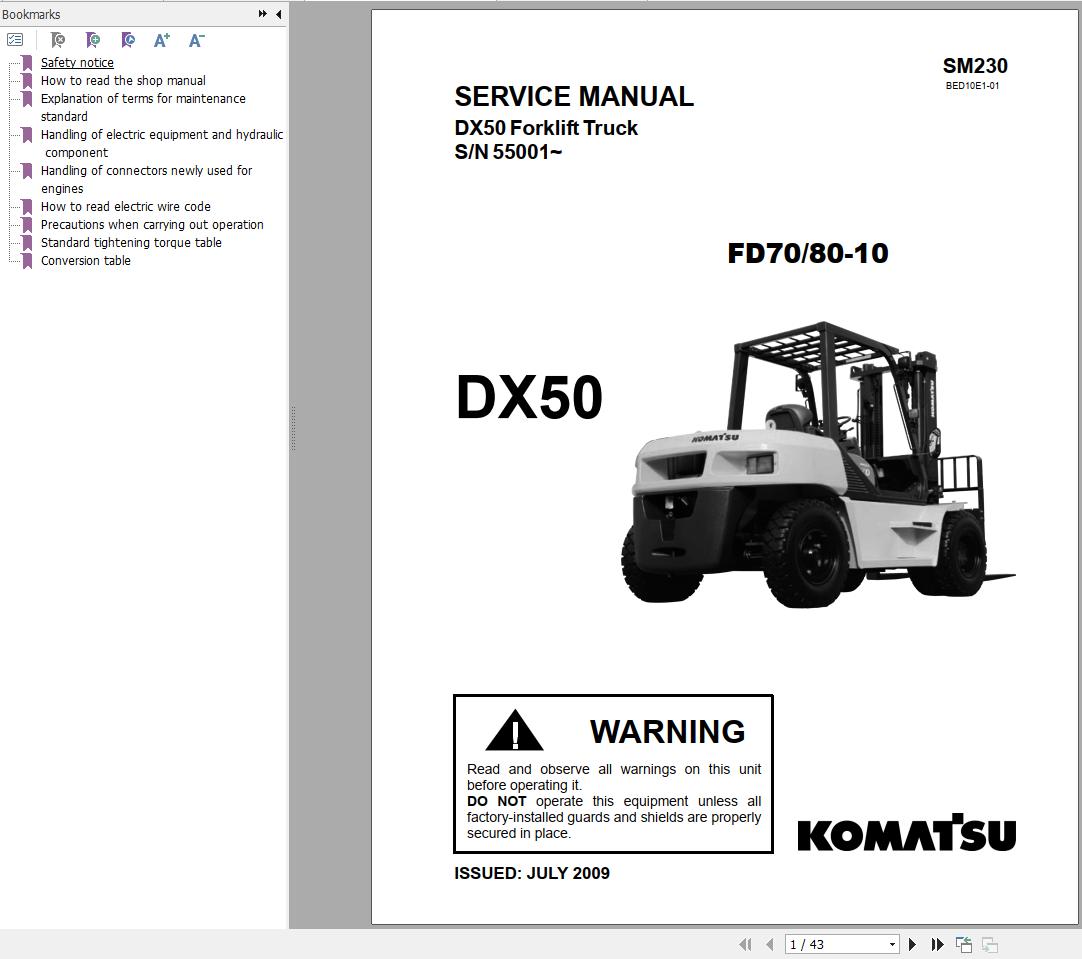Viewport: 1082px width, 959px height.
Task: Shrink bookmark font with A- icon
Action: [x=197, y=40]
